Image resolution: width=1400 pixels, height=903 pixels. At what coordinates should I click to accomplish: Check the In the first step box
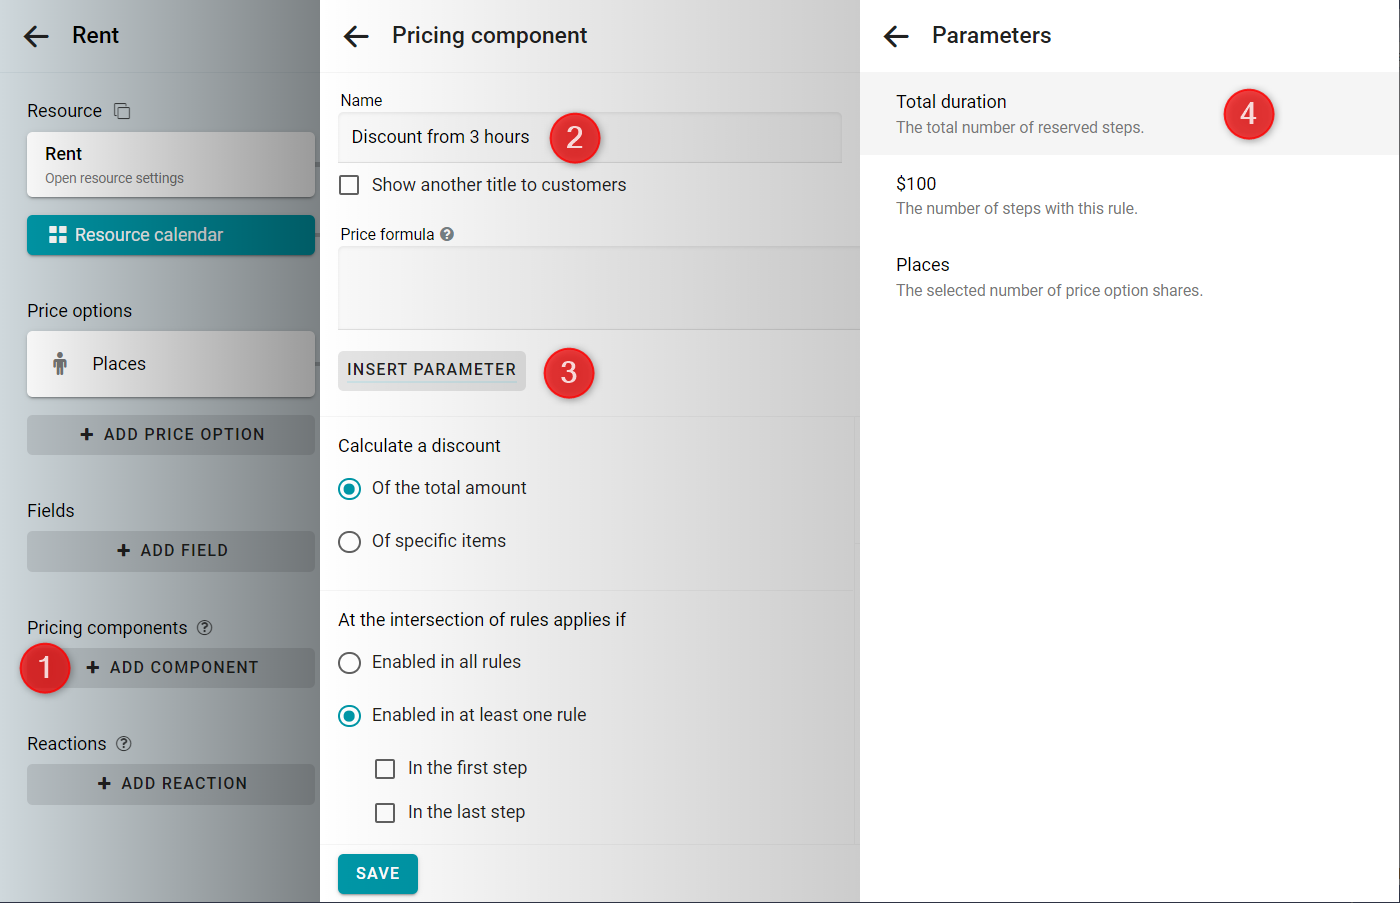point(385,768)
